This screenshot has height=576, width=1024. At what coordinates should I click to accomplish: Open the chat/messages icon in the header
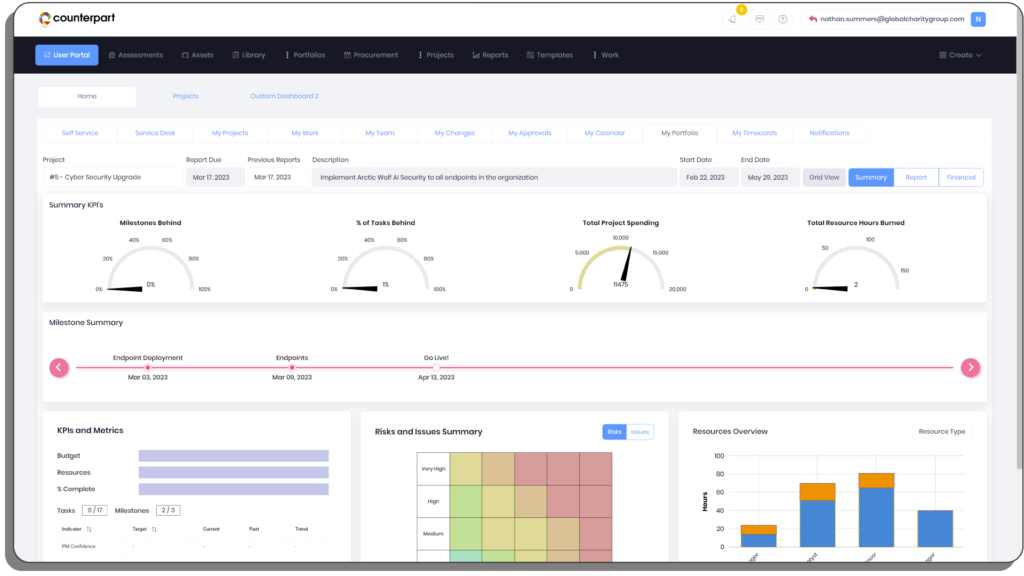coord(760,19)
